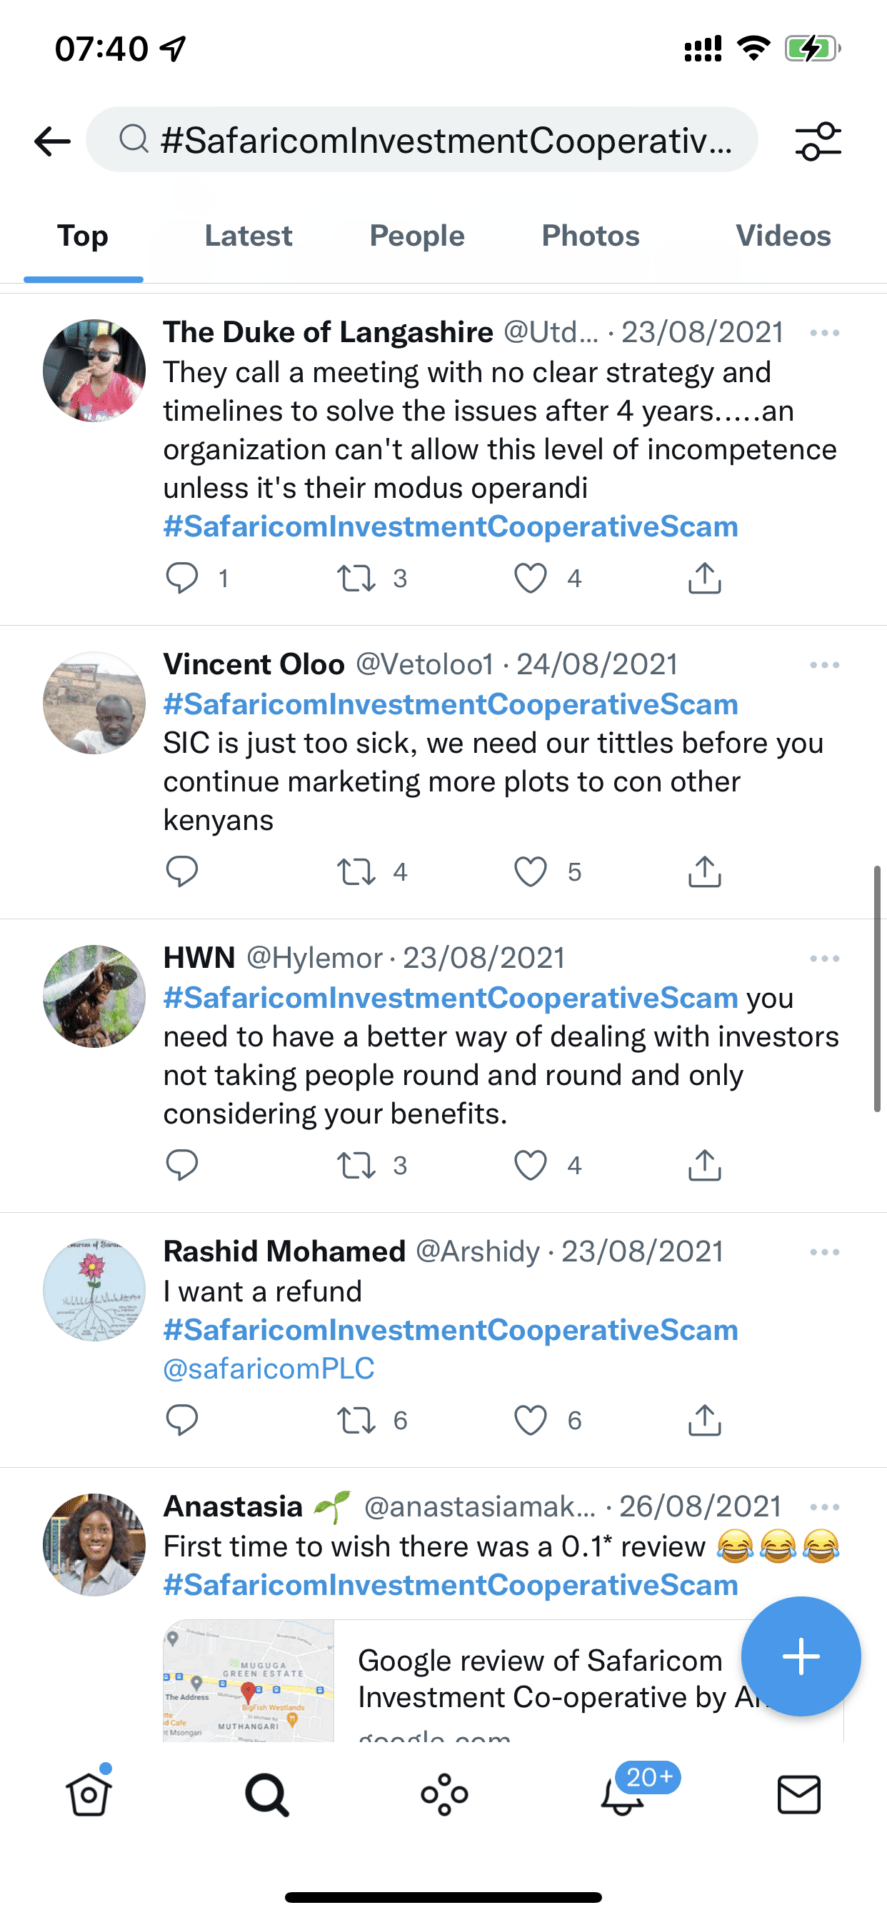This screenshot has height=1920, width=887.
Task: Open the Notifications bell
Action: (622, 1795)
